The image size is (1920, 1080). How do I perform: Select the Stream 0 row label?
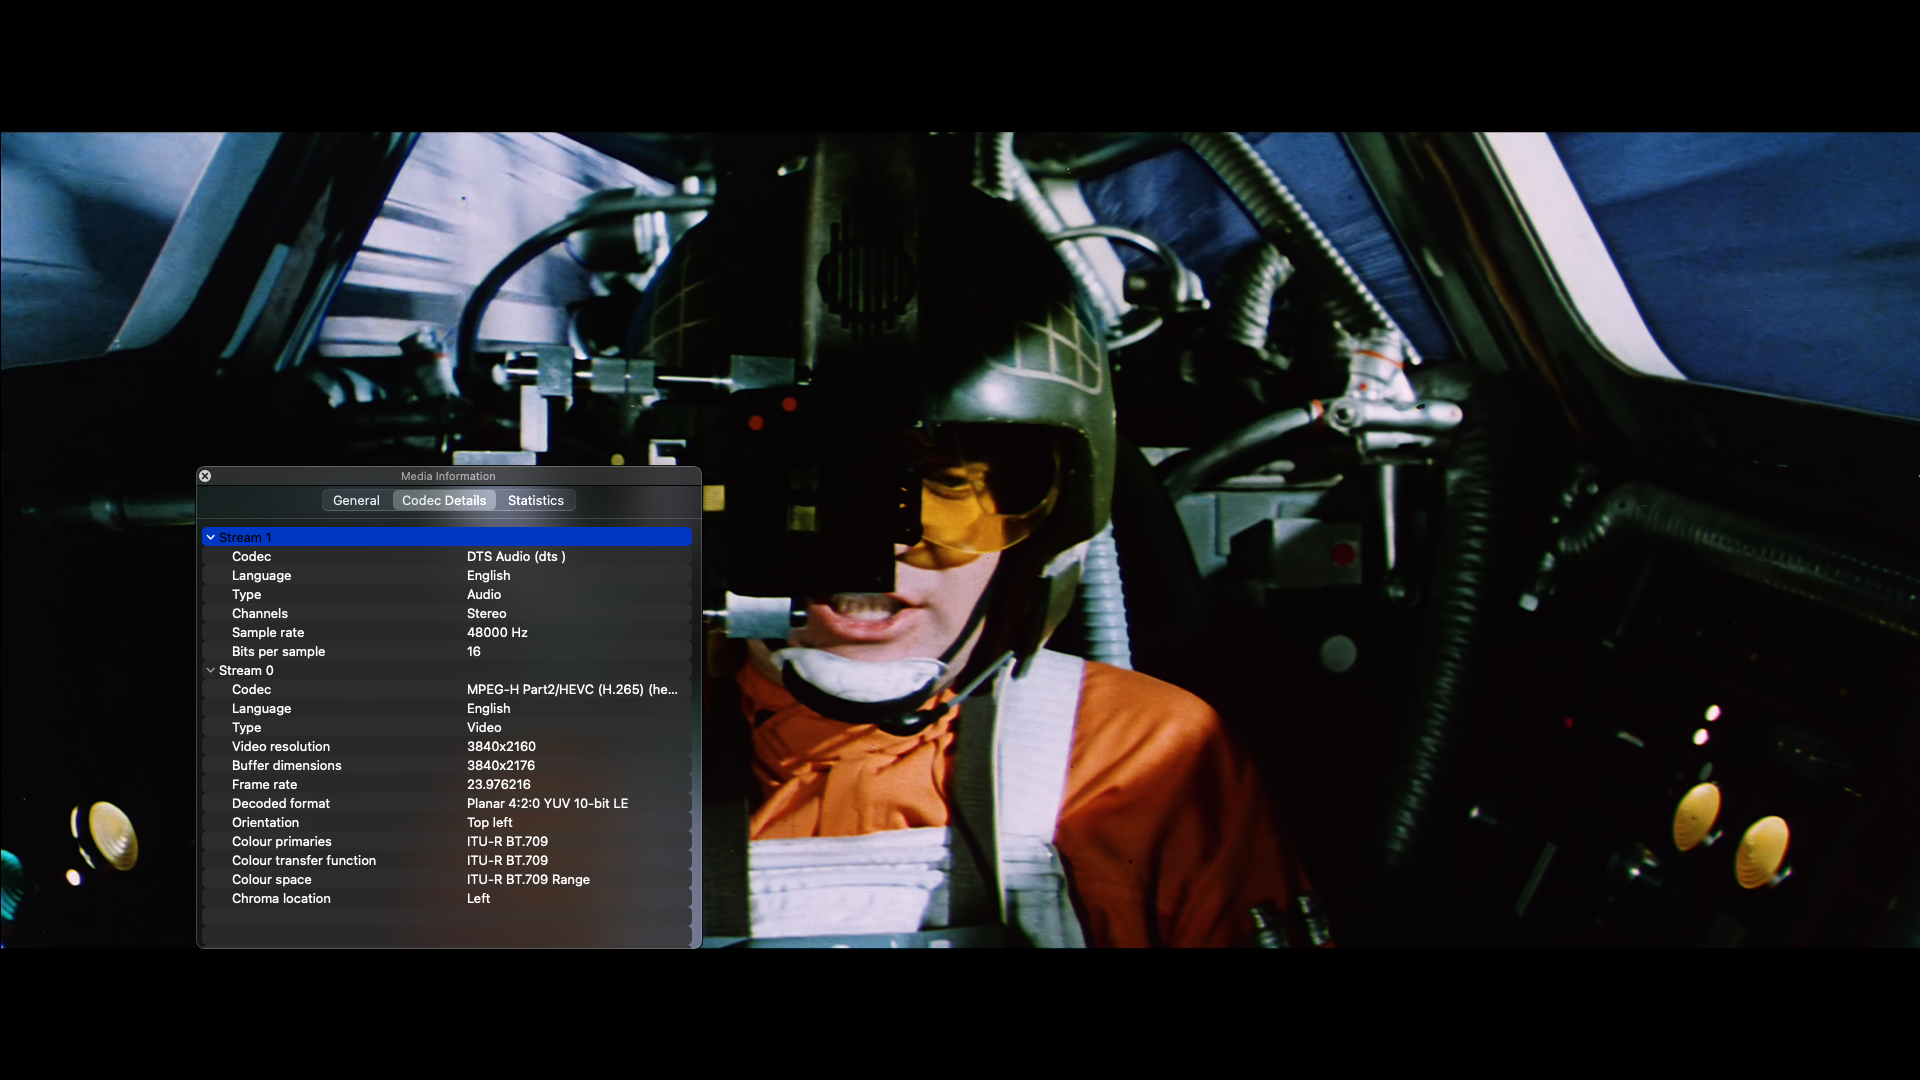(246, 670)
